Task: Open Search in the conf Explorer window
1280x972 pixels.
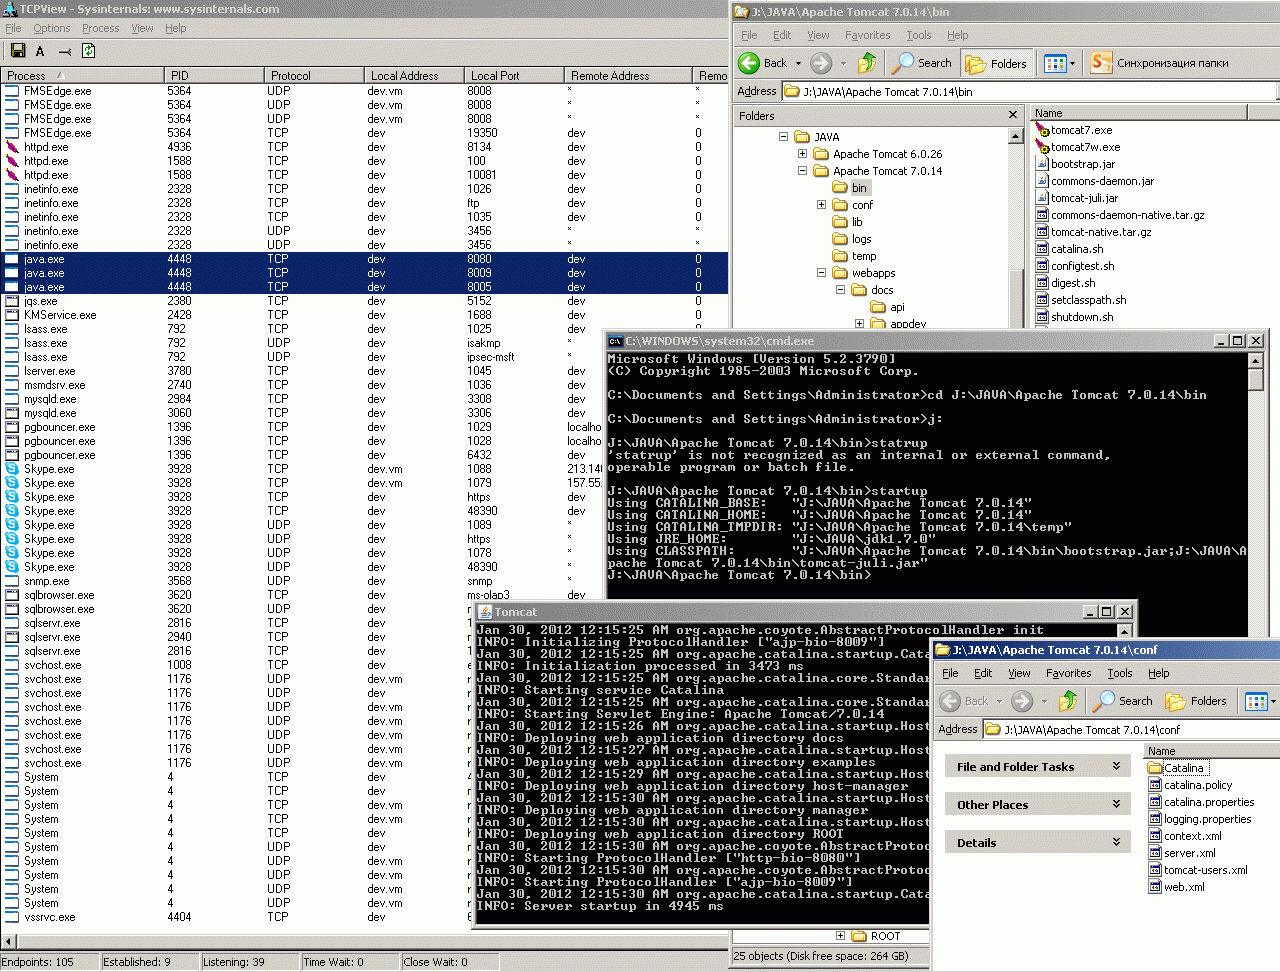Action: click(x=1123, y=701)
